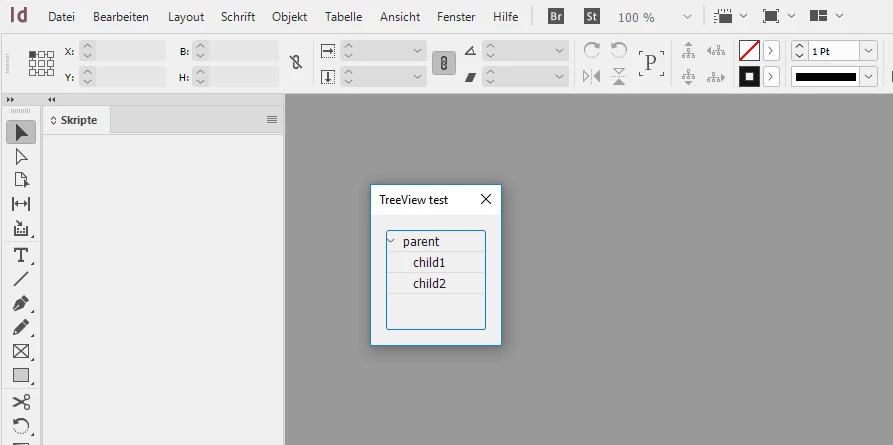The image size is (893, 445).
Task: Toggle constrain width and height proportions
Action: (296, 63)
